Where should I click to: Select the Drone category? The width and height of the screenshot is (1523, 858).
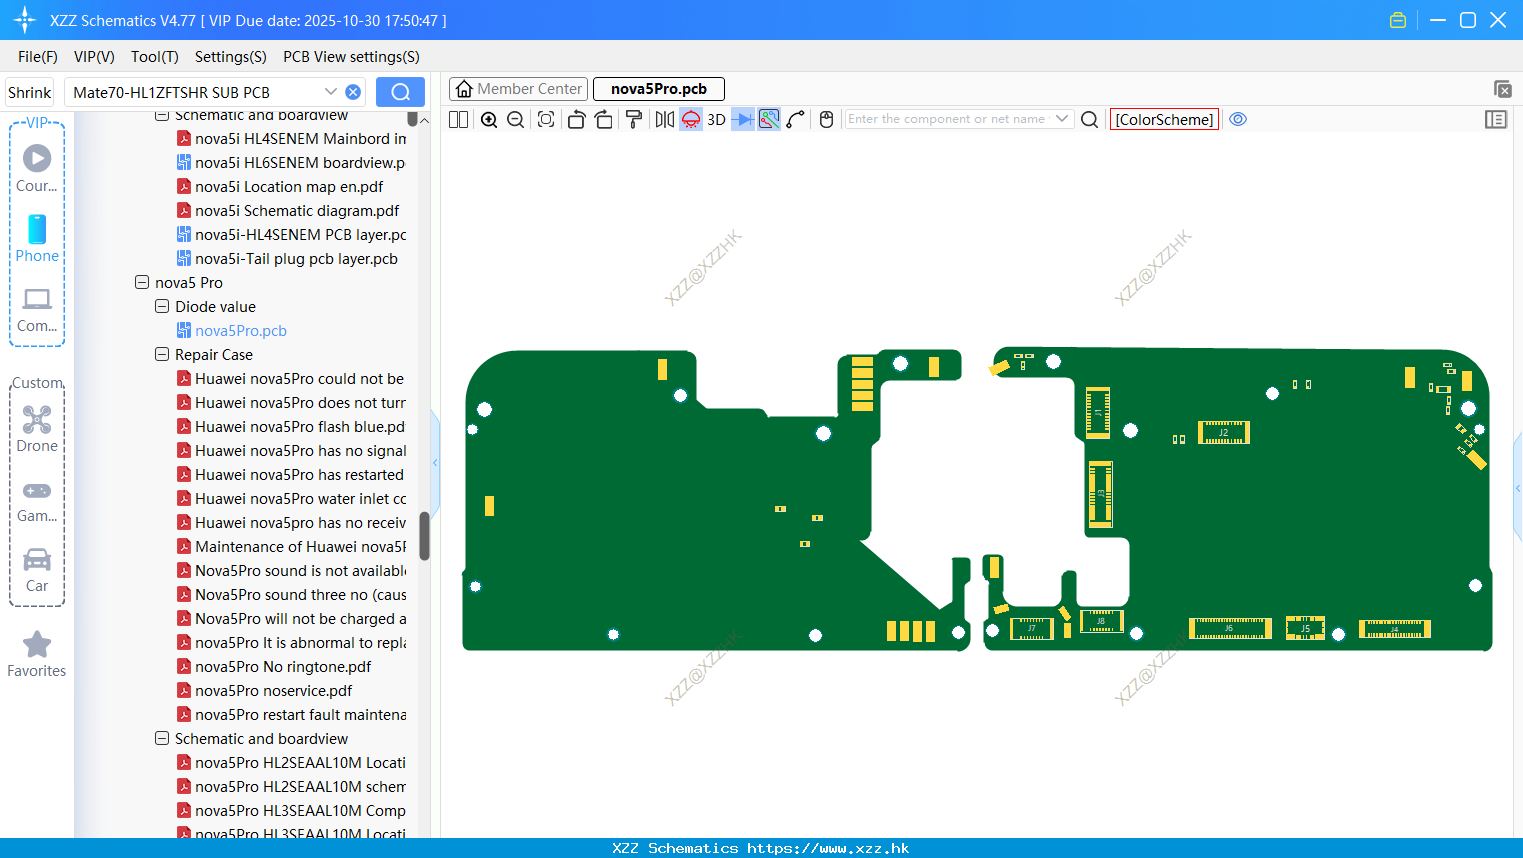pos(37,428)
